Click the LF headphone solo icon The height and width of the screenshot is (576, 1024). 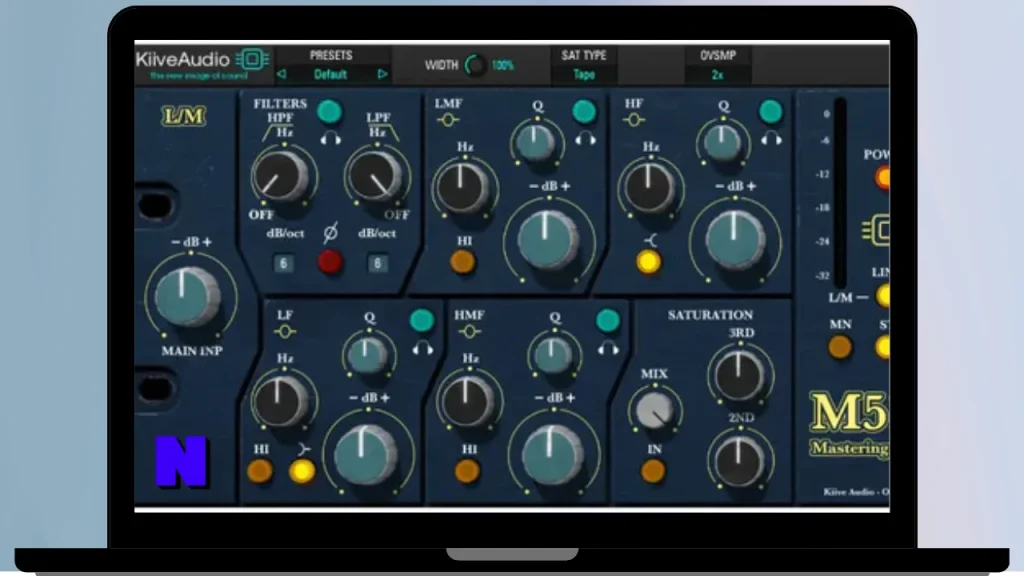pos(423,349)
